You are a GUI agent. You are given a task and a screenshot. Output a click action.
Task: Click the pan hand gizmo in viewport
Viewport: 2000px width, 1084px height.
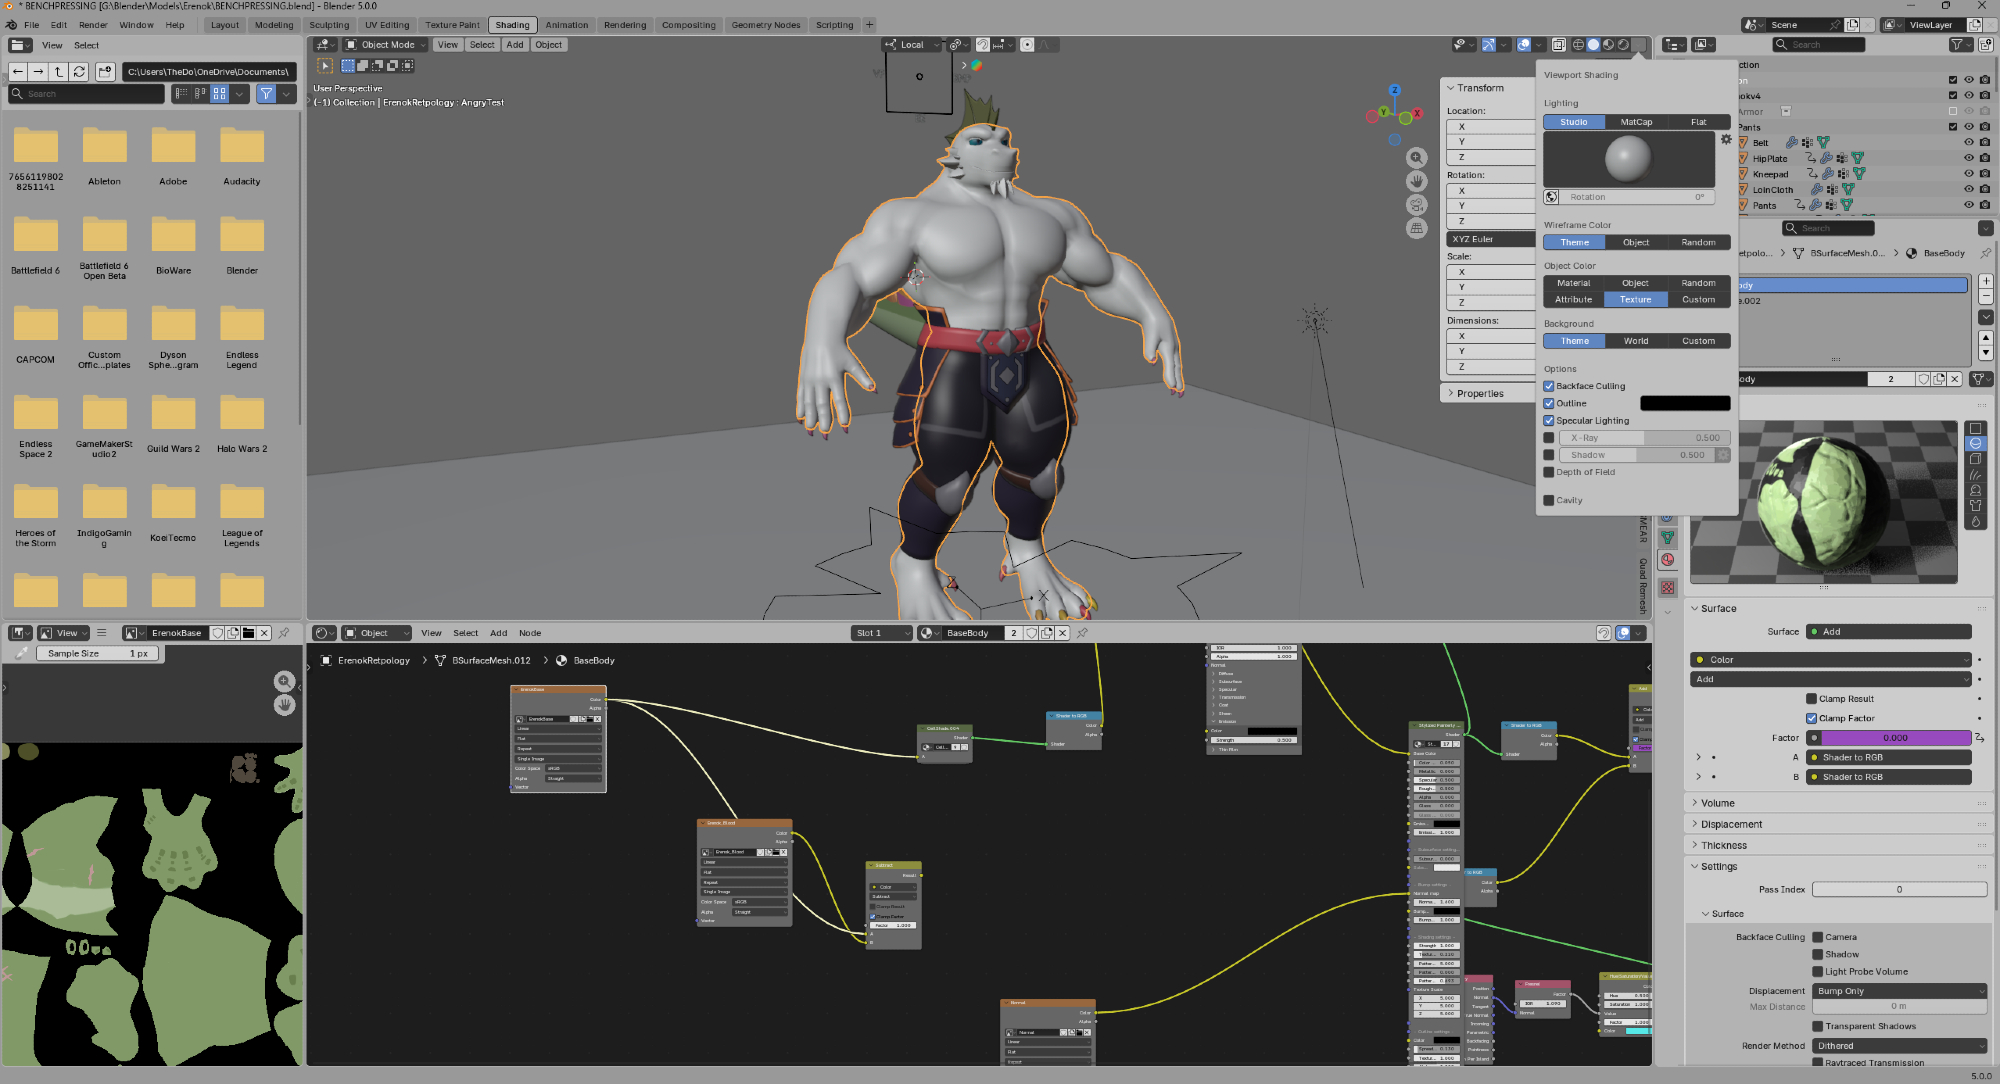(x=1416, y=181)
